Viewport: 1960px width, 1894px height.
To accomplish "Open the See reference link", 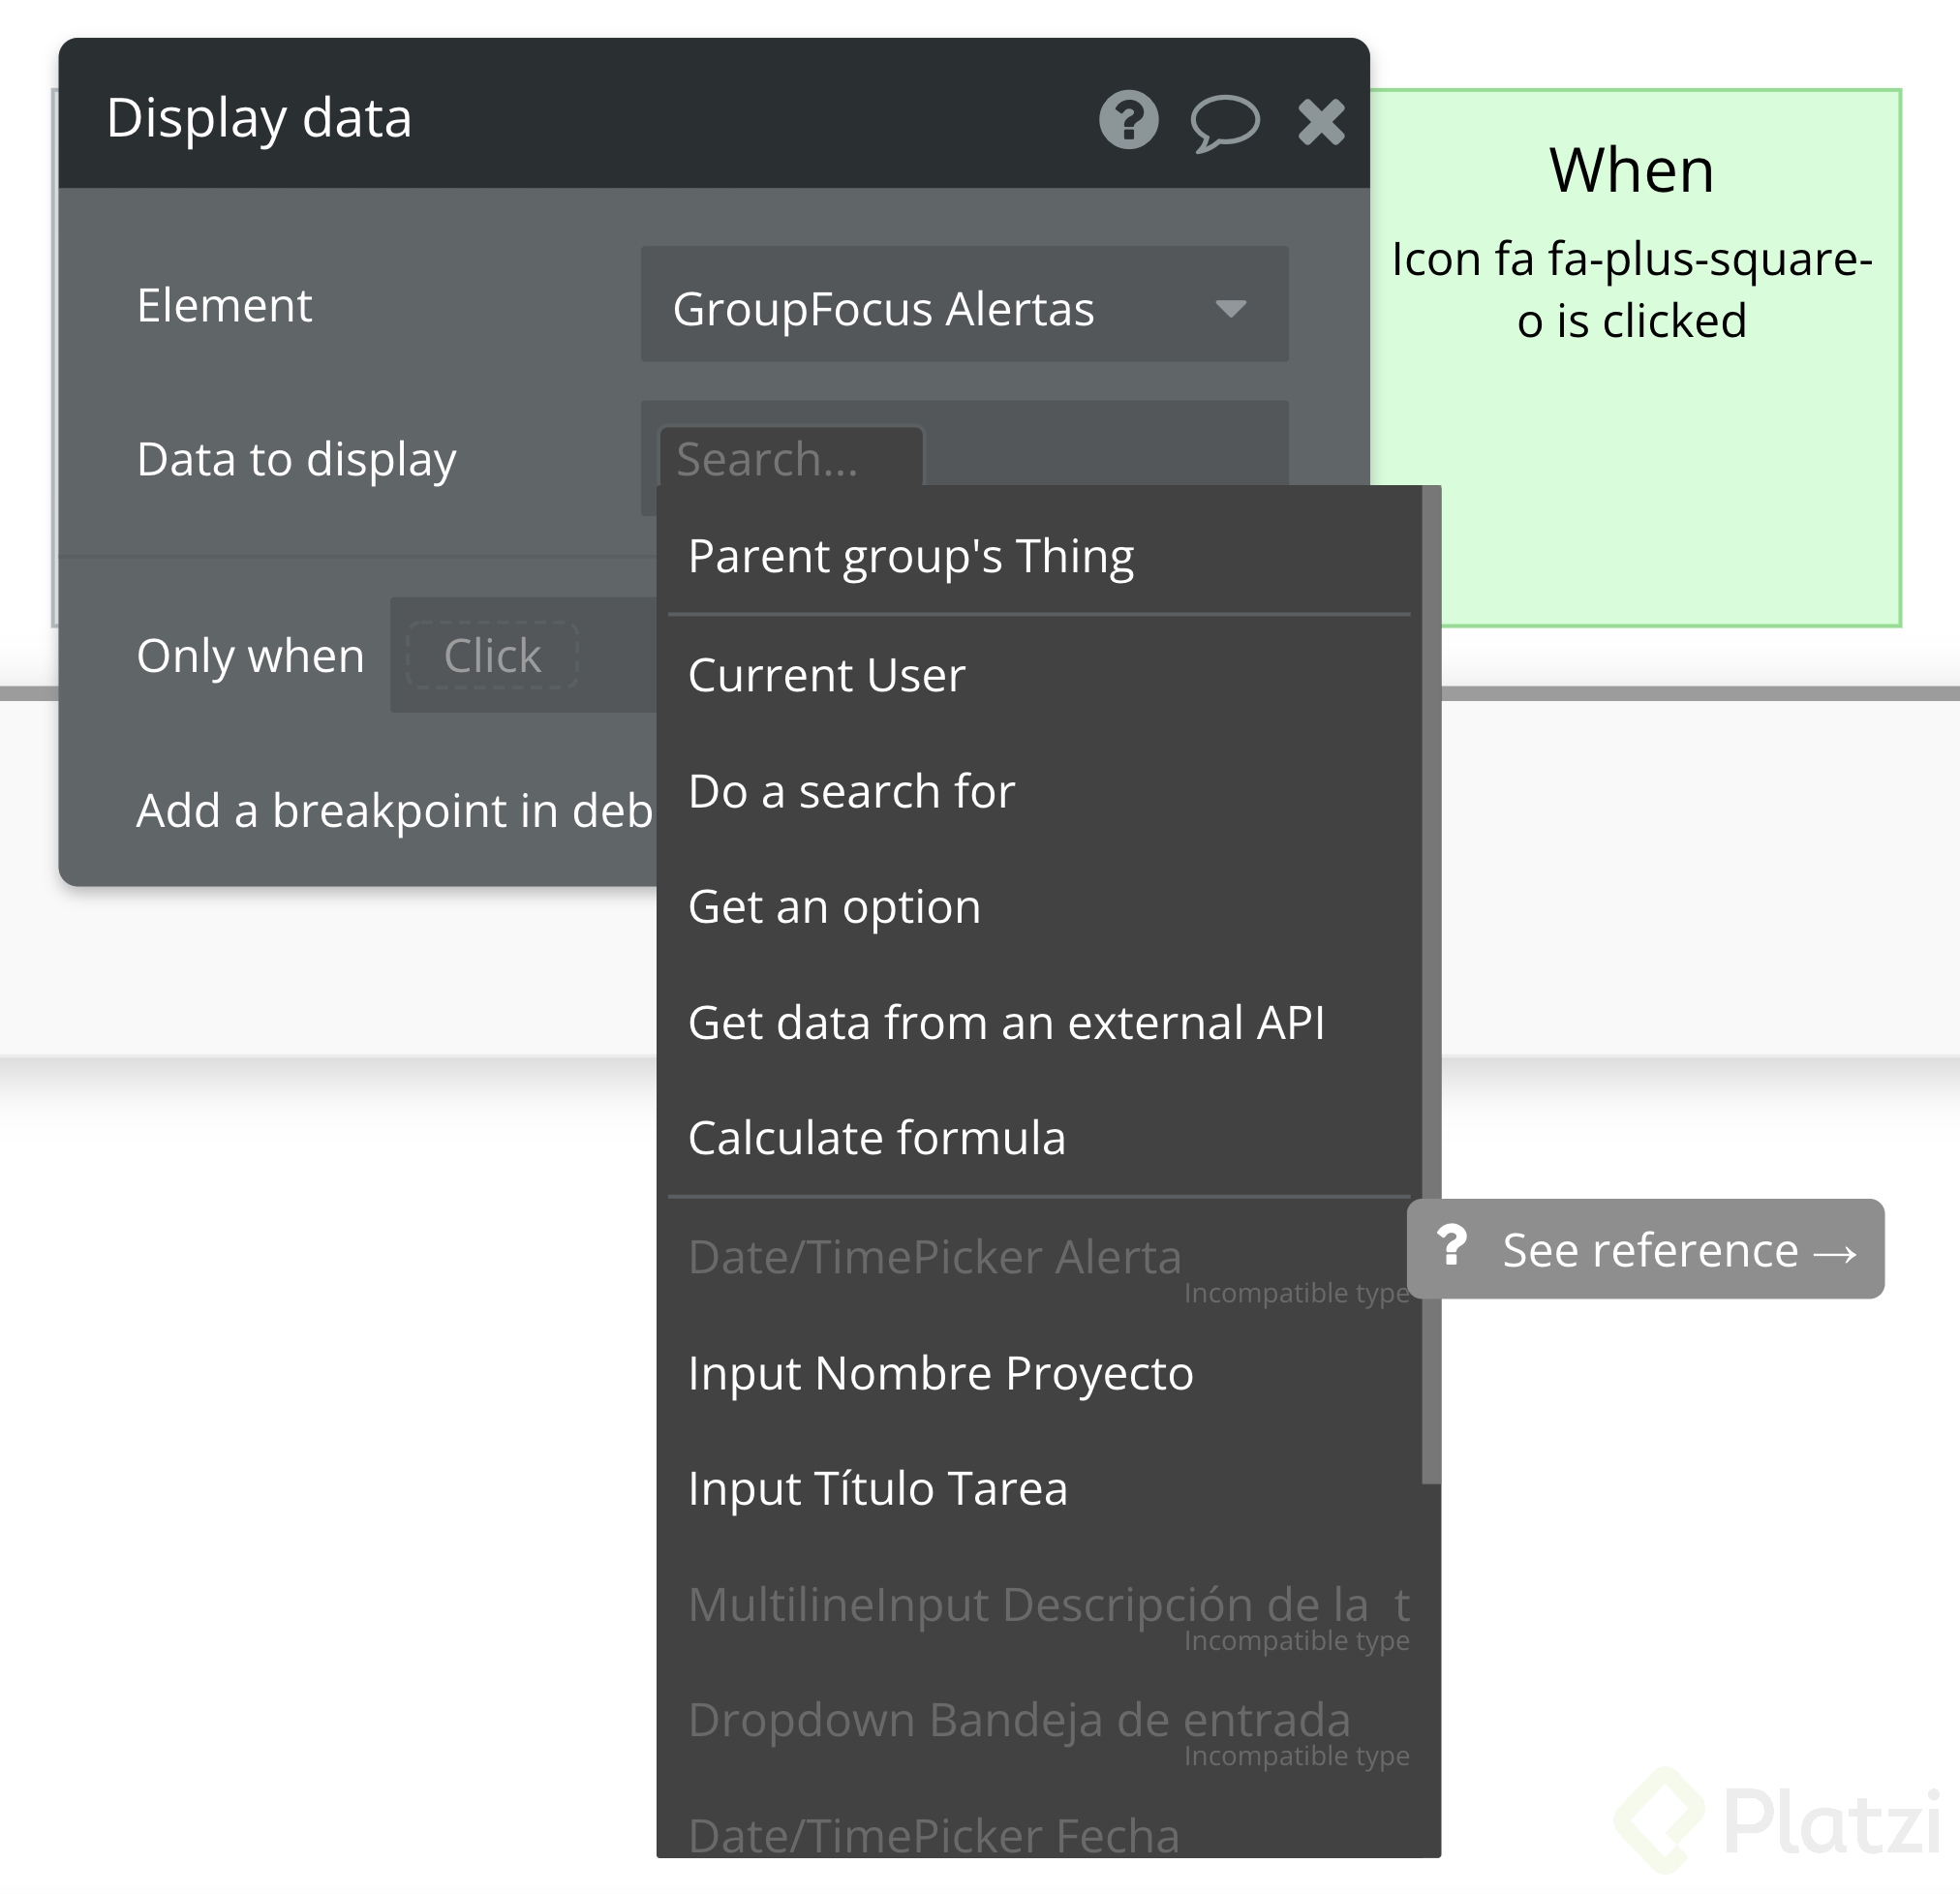I will point(1678,1250).
